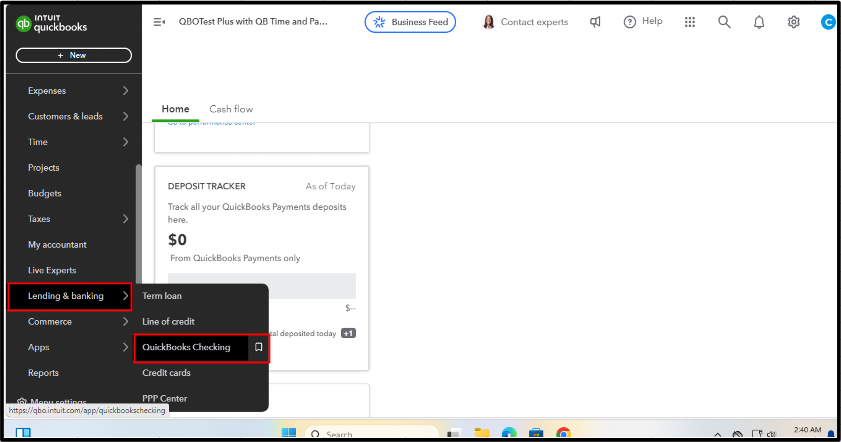Collapse the navigation with the hamburger icon
The width and height of the screenshot is (841, 442).
(159, 22)
